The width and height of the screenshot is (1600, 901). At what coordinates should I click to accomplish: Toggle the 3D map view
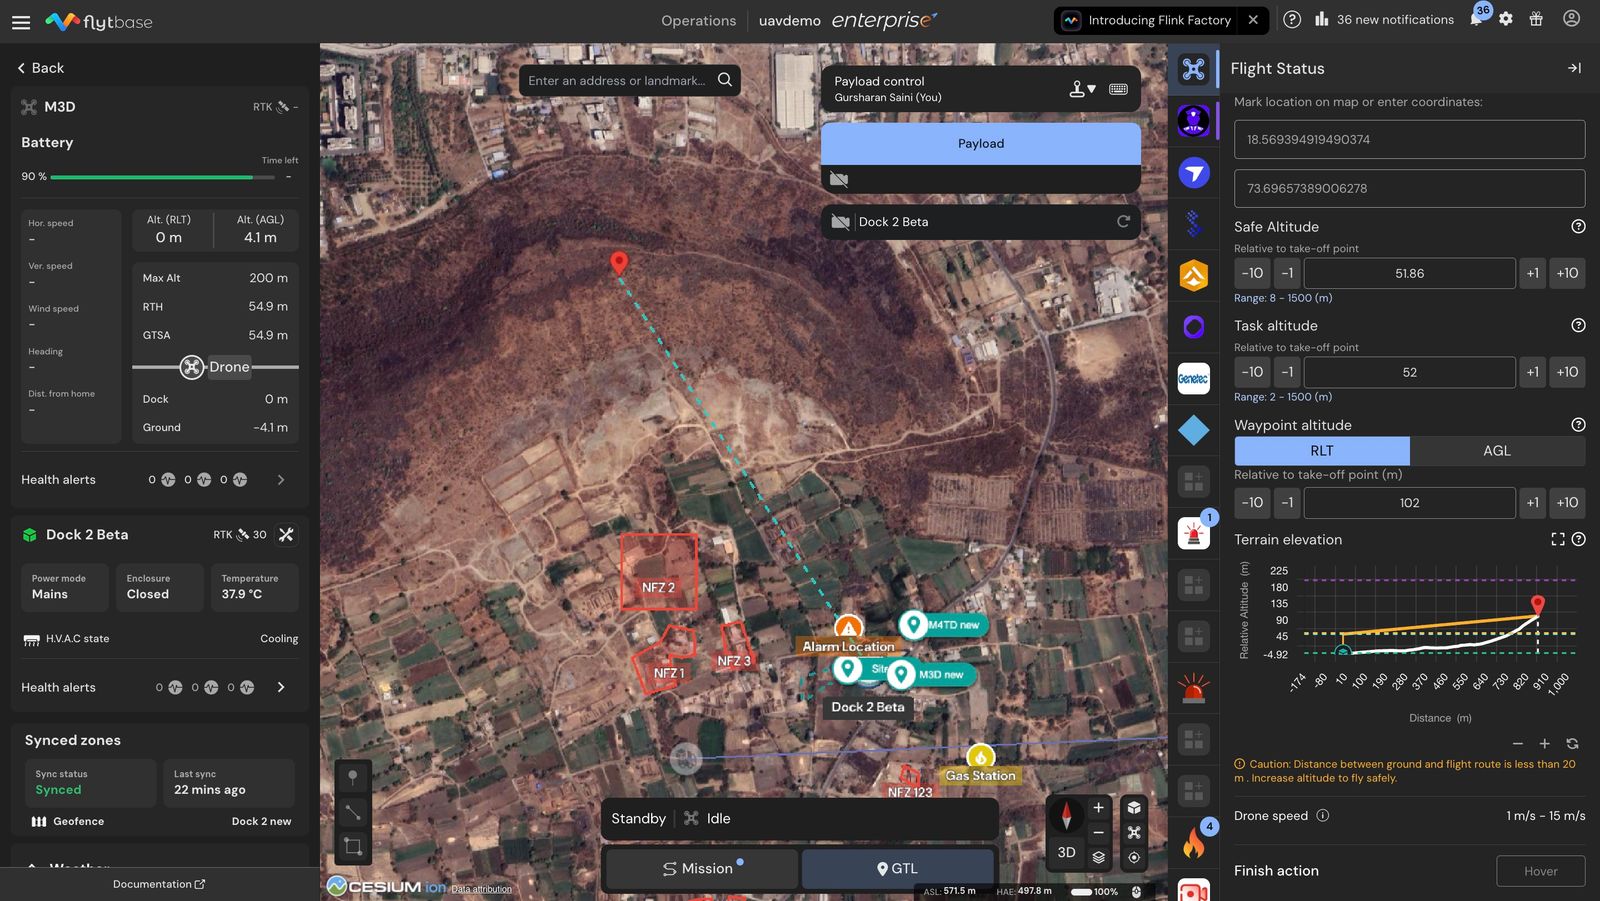1066,852
